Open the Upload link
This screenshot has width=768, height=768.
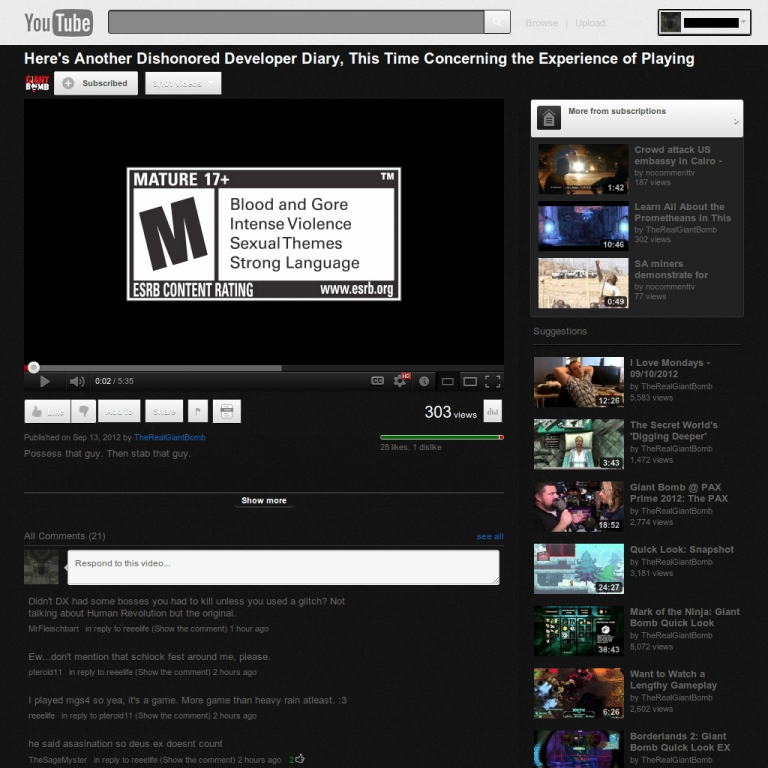click(x=590, y=23)
